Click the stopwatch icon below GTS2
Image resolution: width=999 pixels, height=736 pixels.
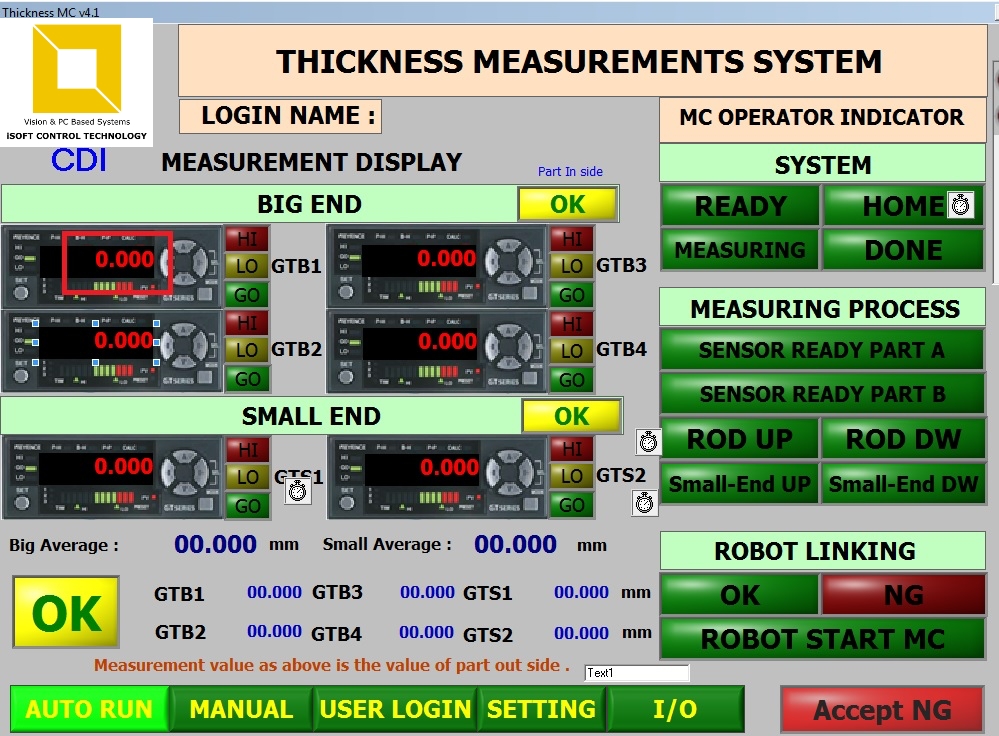(x=645, y=504)
